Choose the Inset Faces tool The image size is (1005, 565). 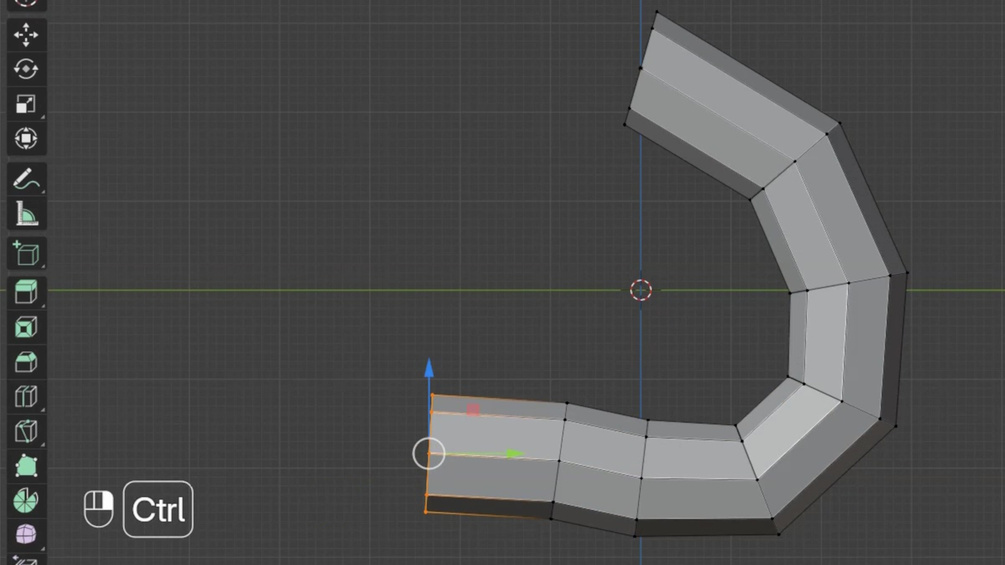coord(26,327)
